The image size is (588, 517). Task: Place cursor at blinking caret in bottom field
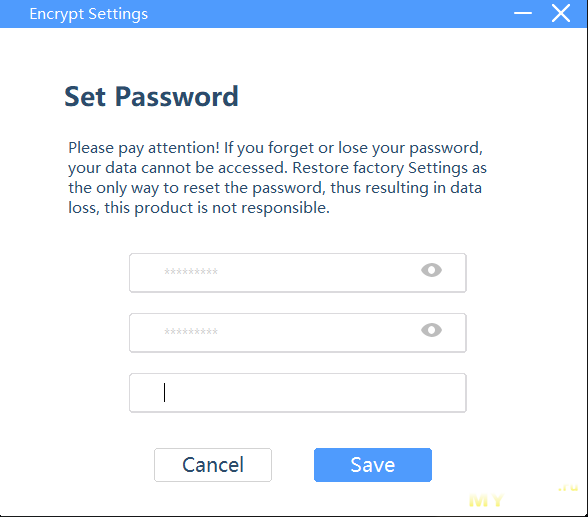click(x=164, y=393)
